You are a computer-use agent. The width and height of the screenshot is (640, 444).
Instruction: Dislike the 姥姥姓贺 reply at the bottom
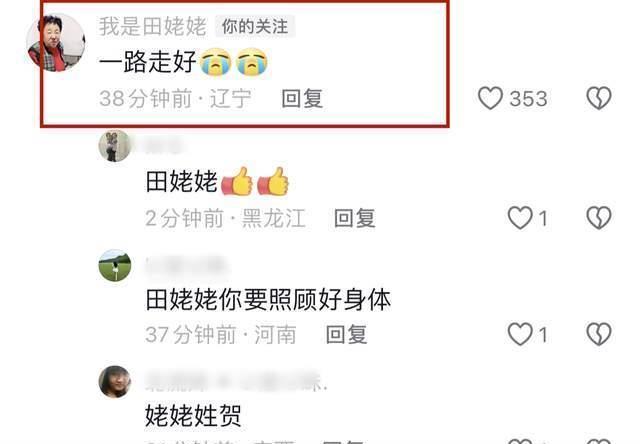pyautogui.click(x=599, y=442)
